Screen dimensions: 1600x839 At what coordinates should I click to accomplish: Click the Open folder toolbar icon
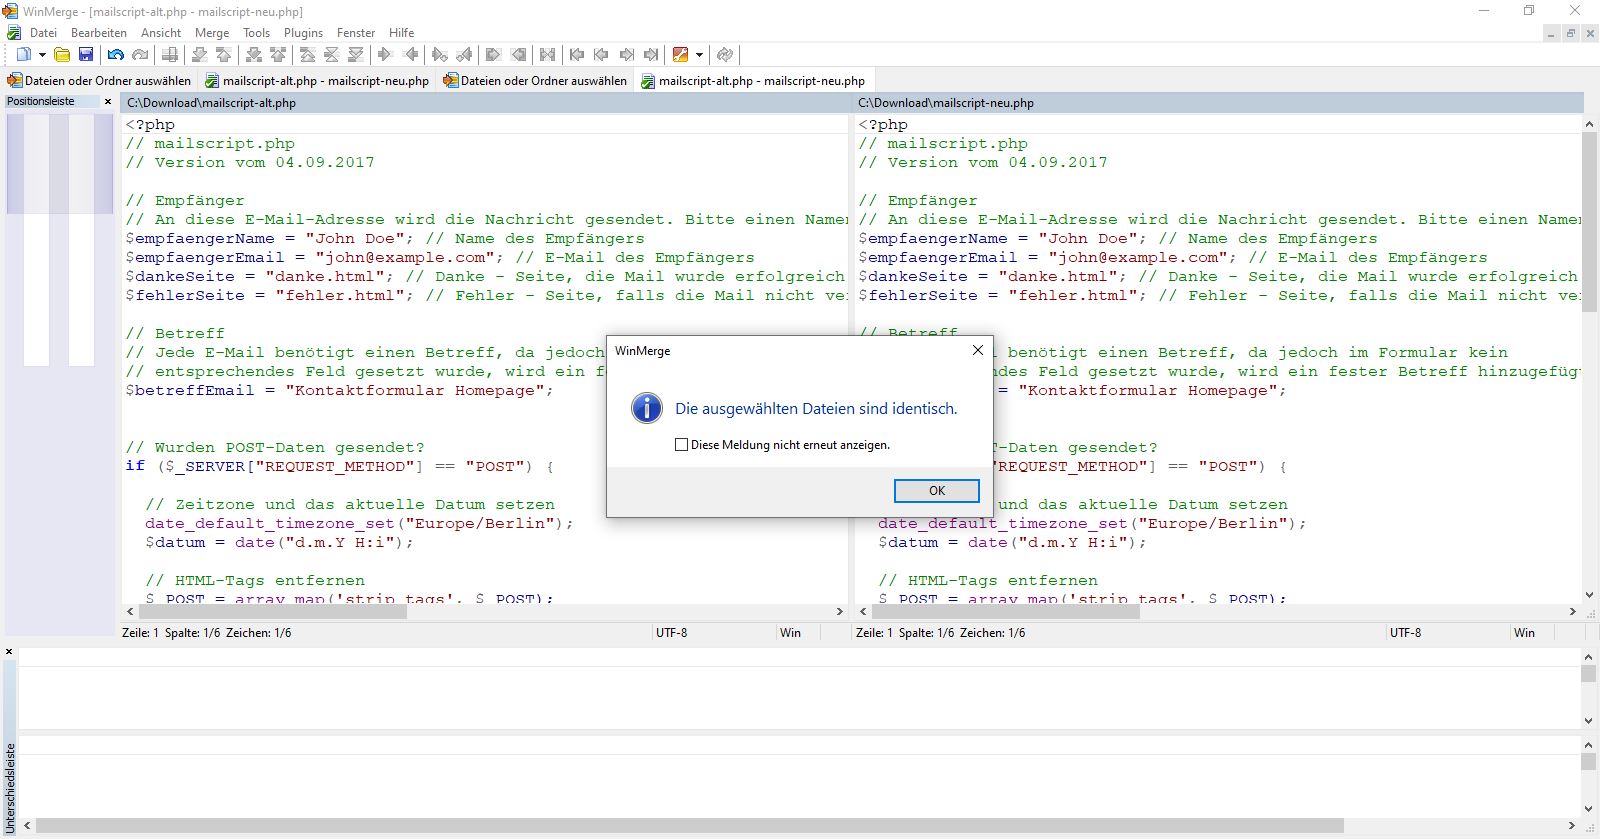62,55
